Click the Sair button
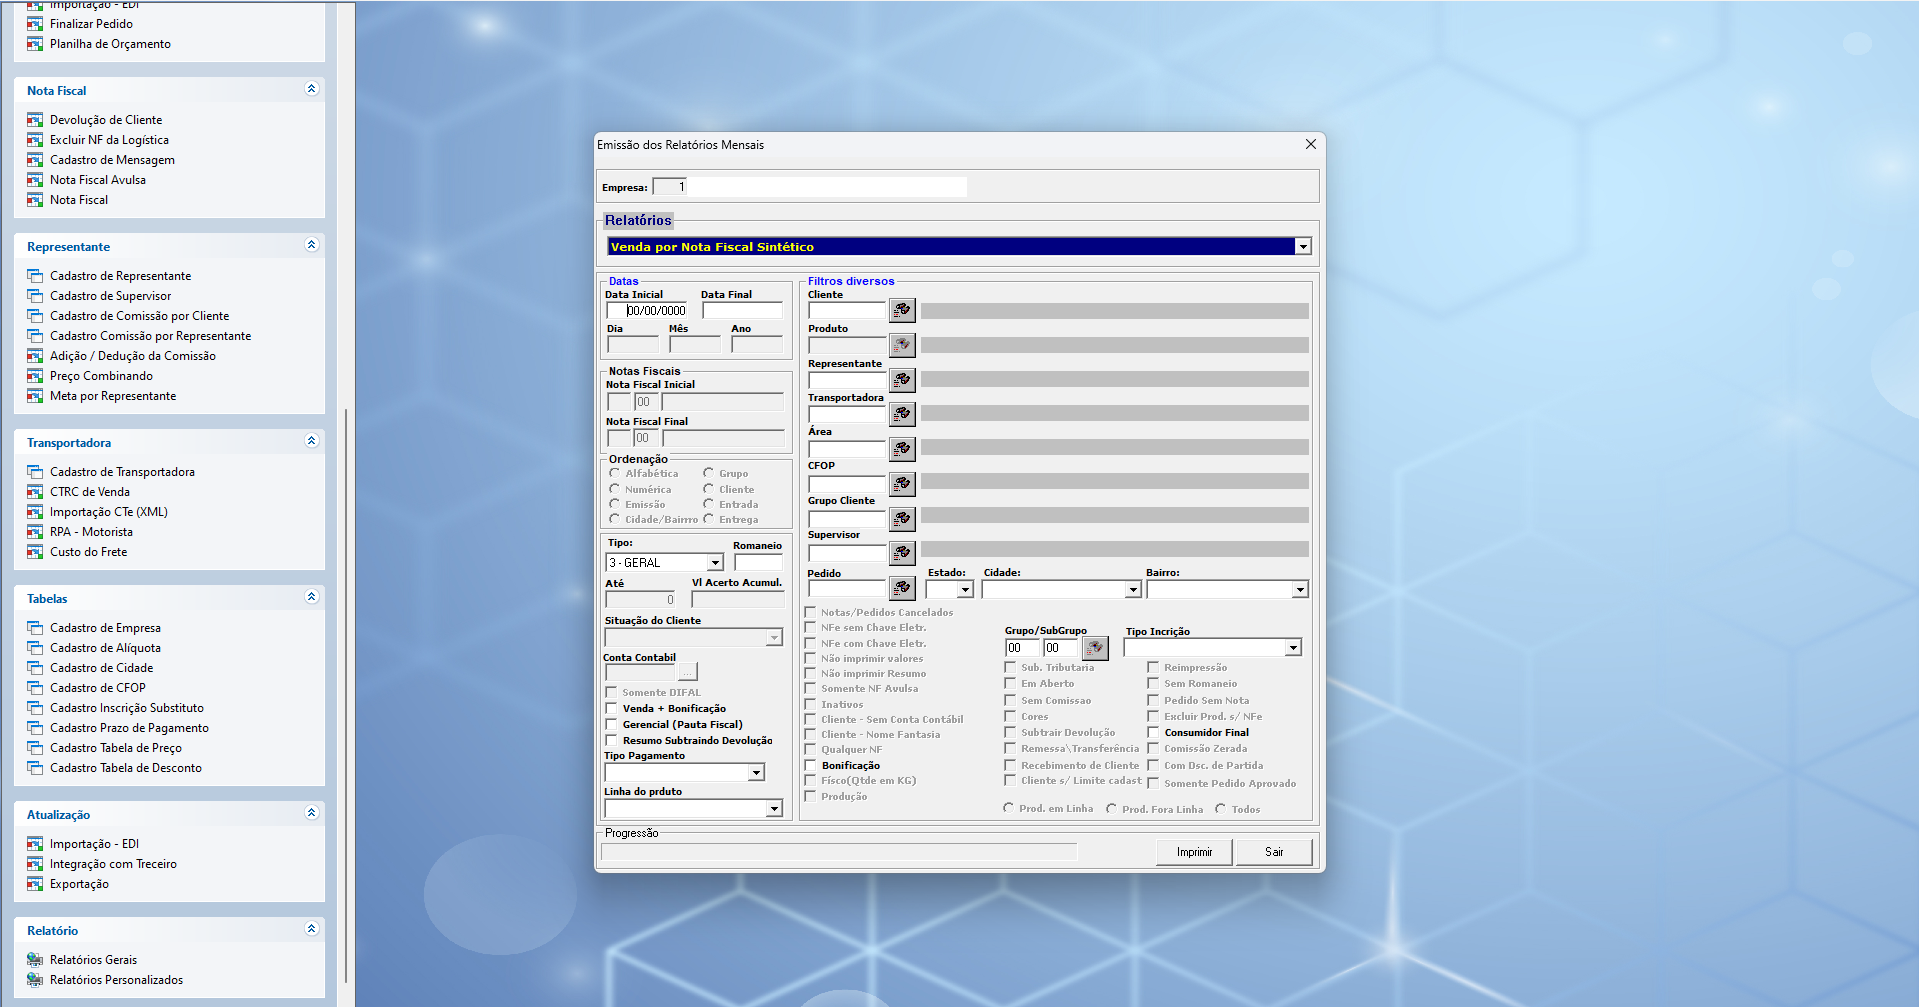 1274,852
